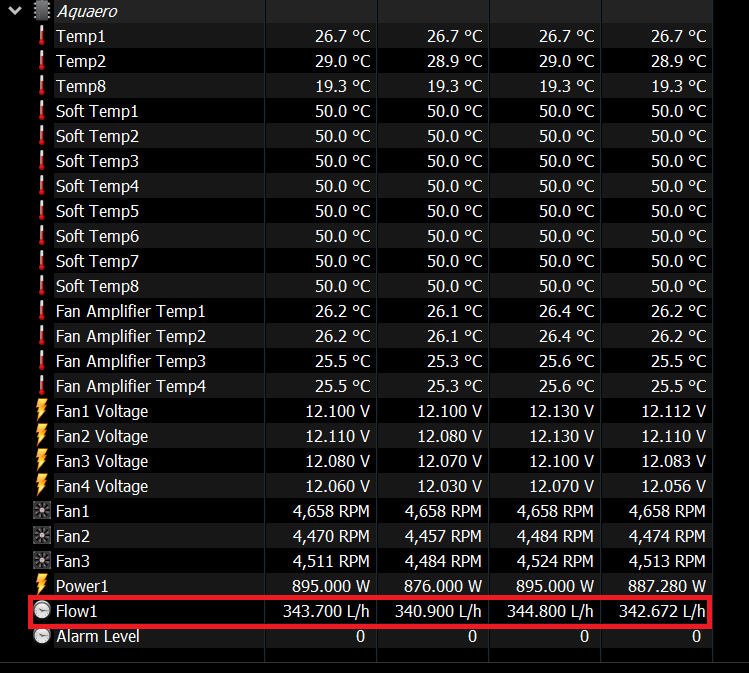749x673 pixels.
Task: Click lightning icon beside Fan3 Voltage
Action: [x=42, y=460]
